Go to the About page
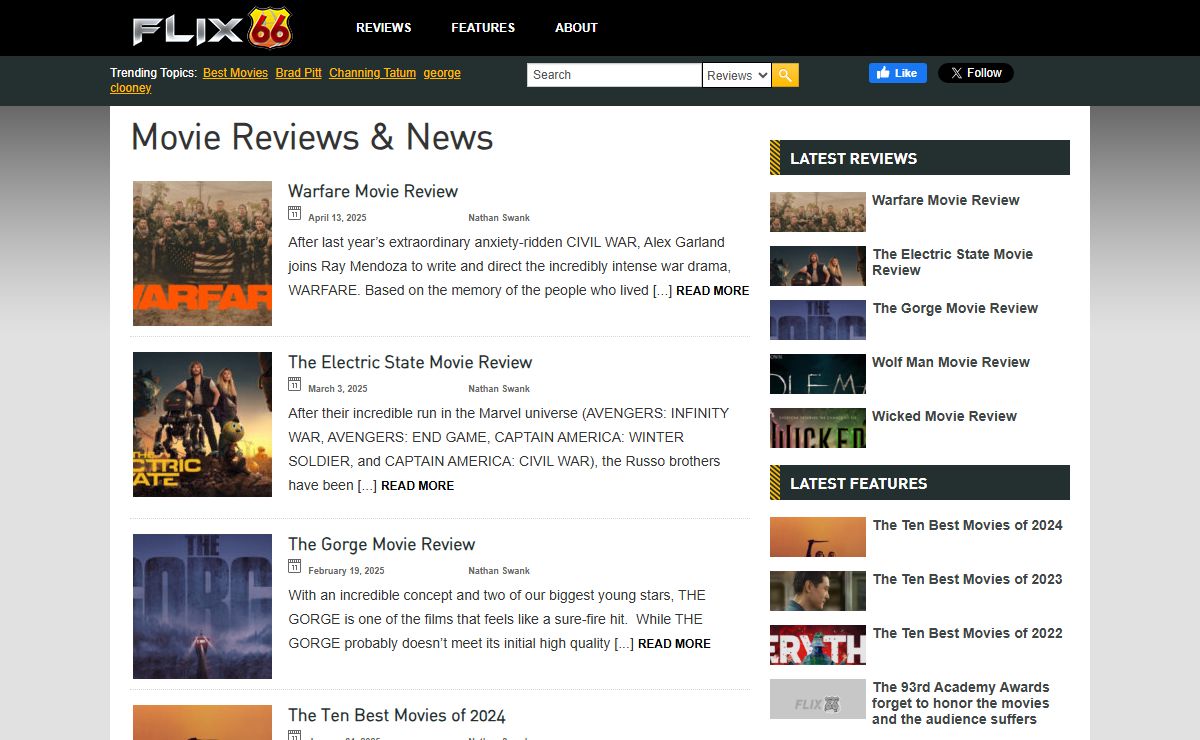 pyautogui.click(x=576, y=28)
